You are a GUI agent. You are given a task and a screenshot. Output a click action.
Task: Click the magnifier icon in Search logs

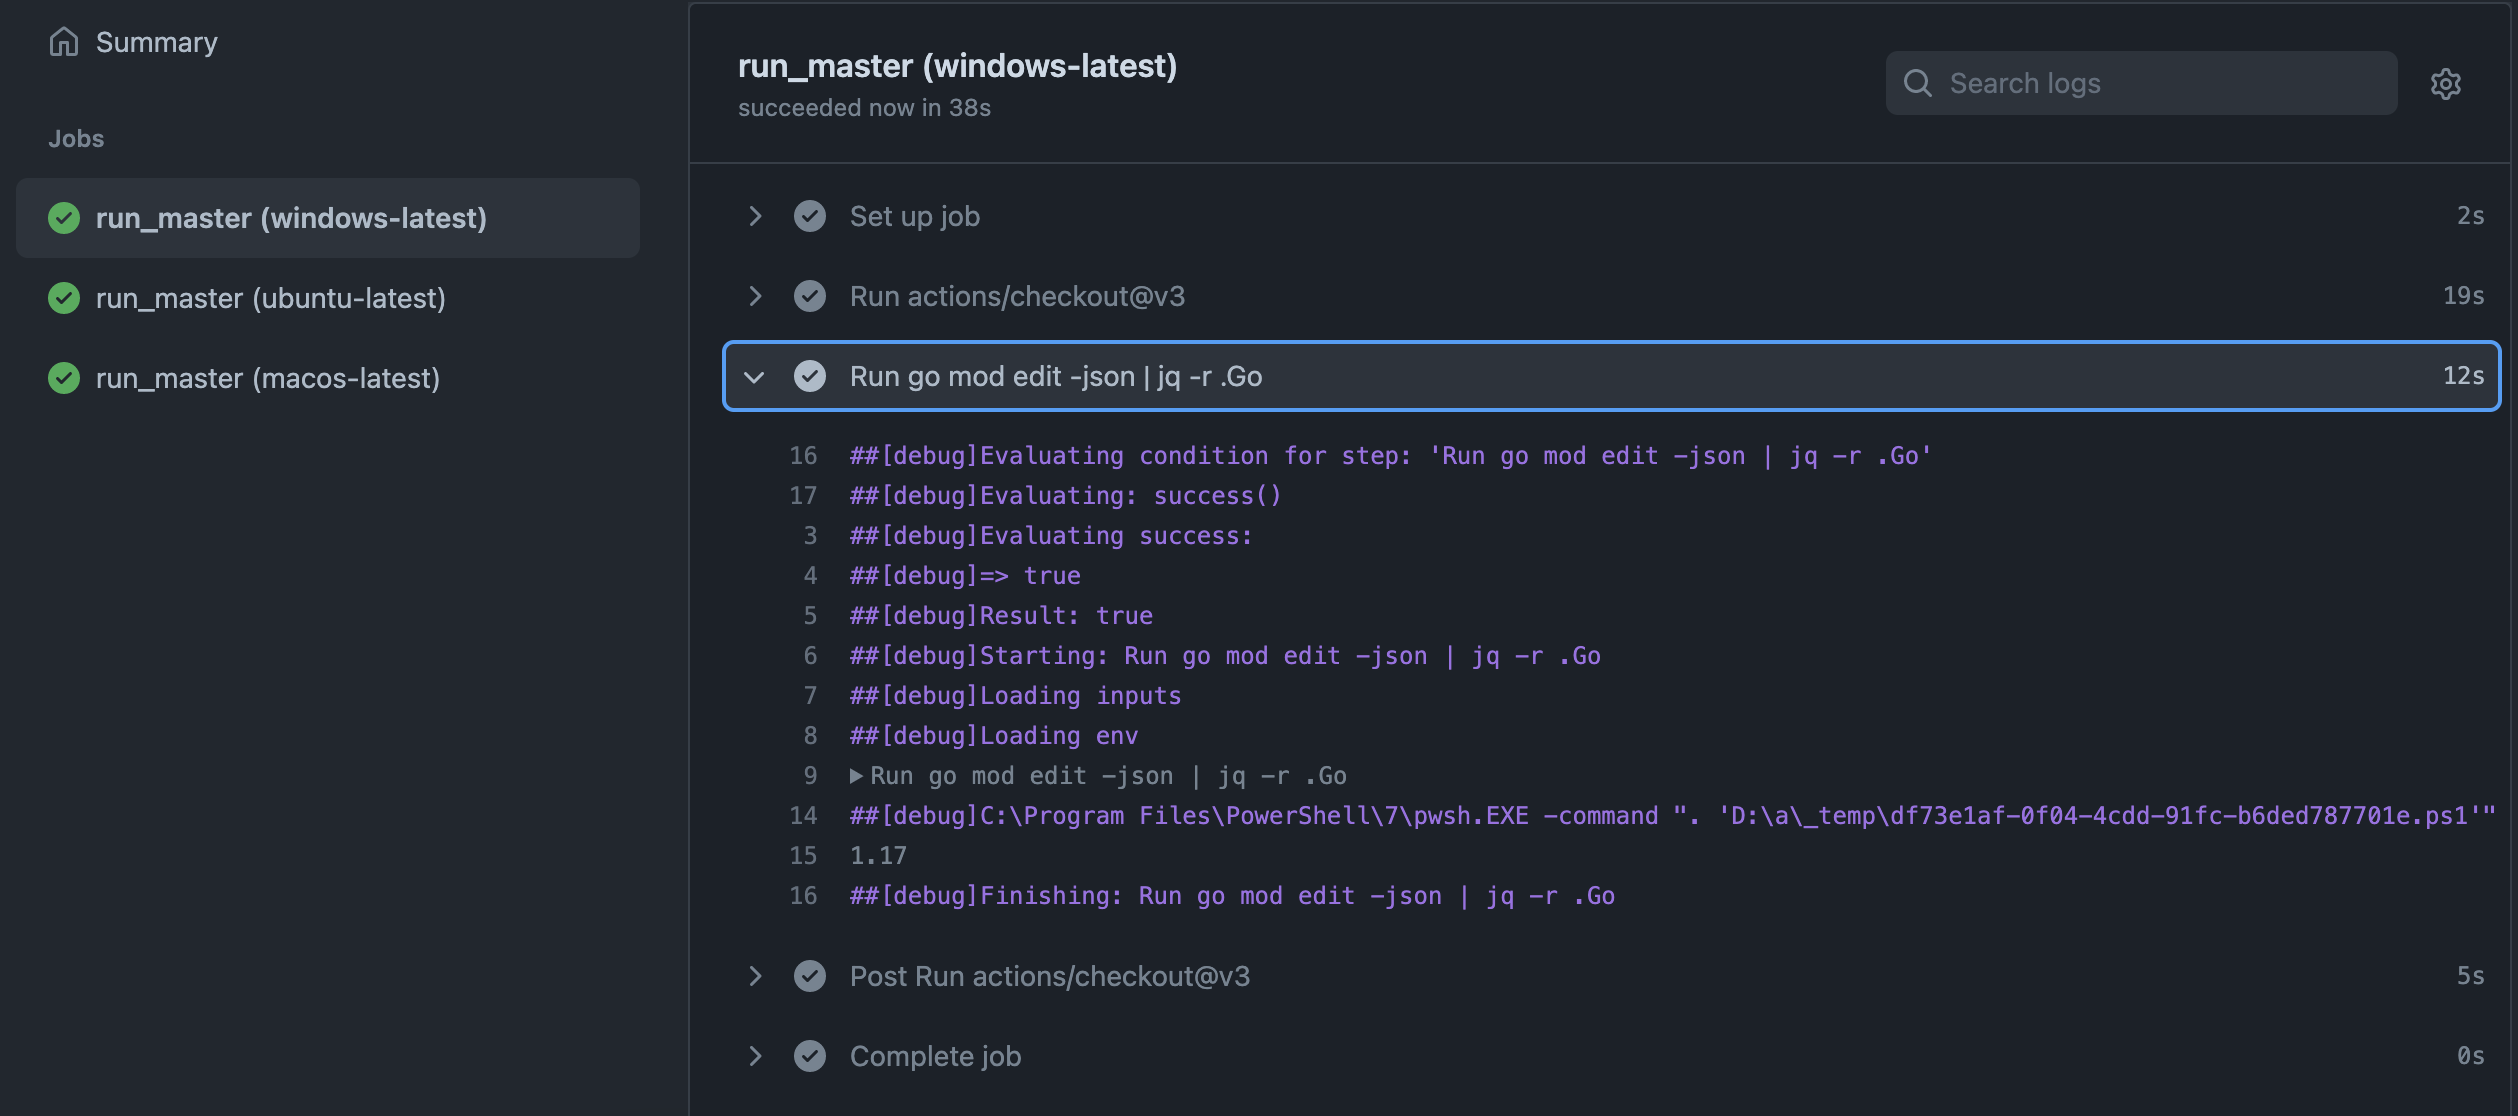1917,83
